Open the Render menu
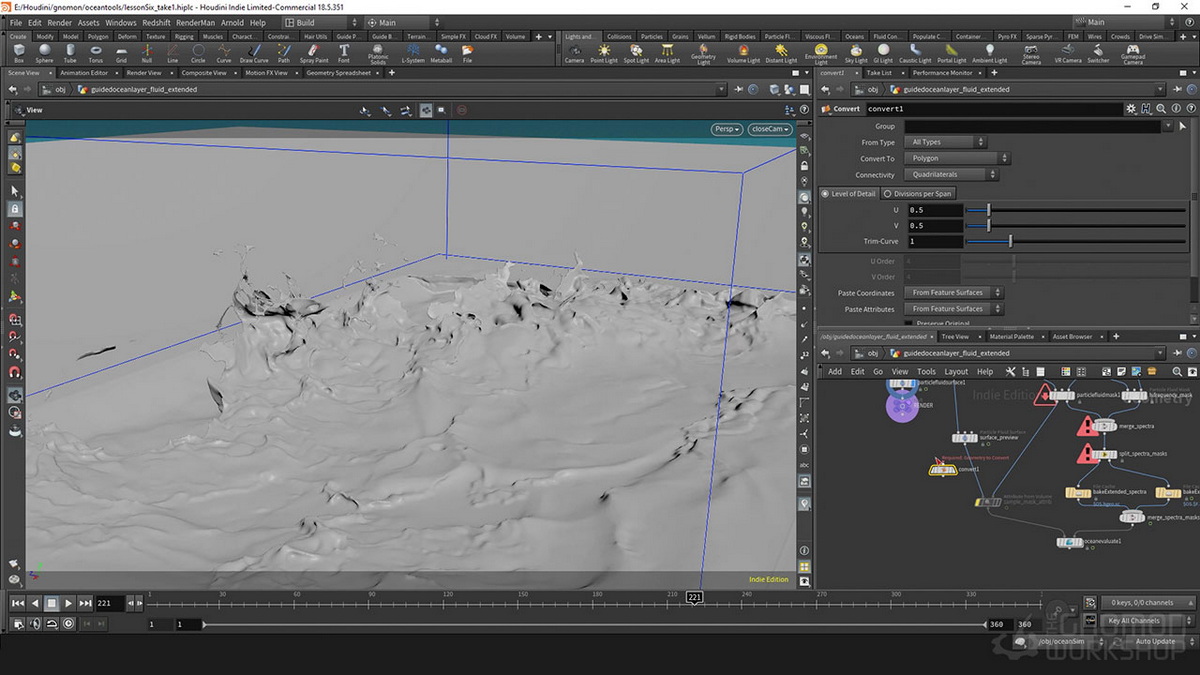This screenshot has width=1200, height=675. 59,22
